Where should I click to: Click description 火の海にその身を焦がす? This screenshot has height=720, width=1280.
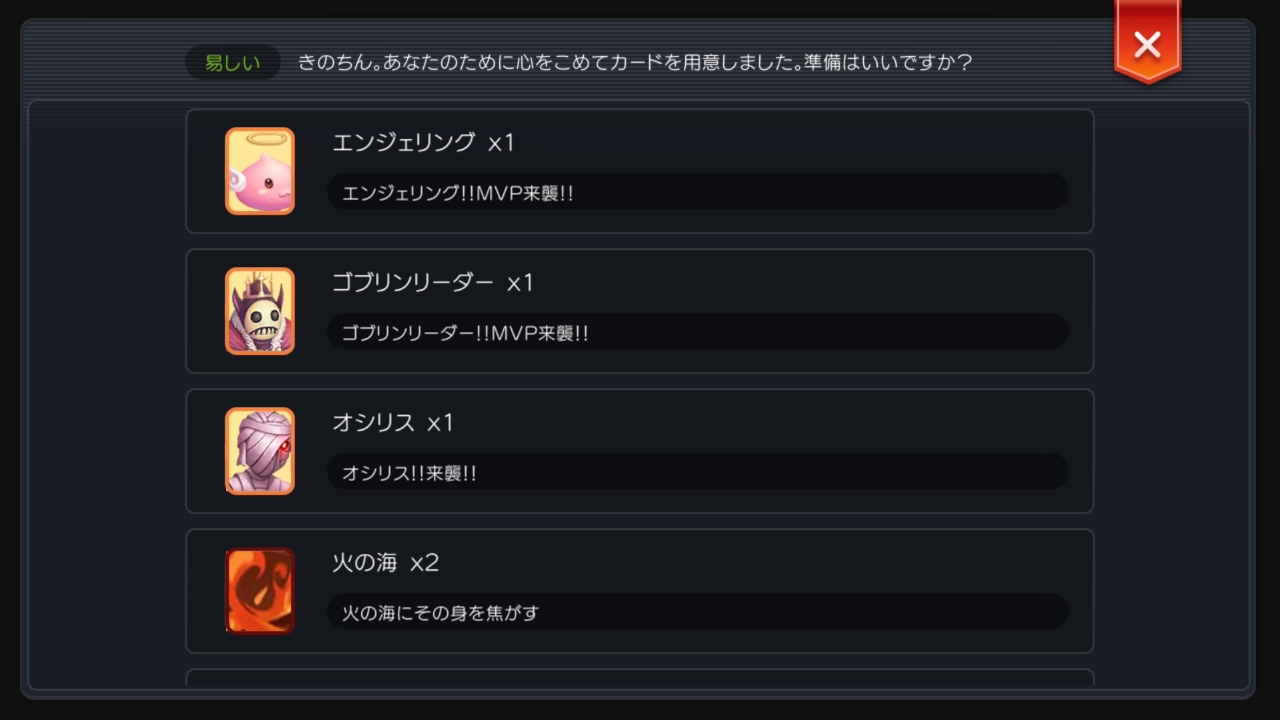[x=440, y=612]
